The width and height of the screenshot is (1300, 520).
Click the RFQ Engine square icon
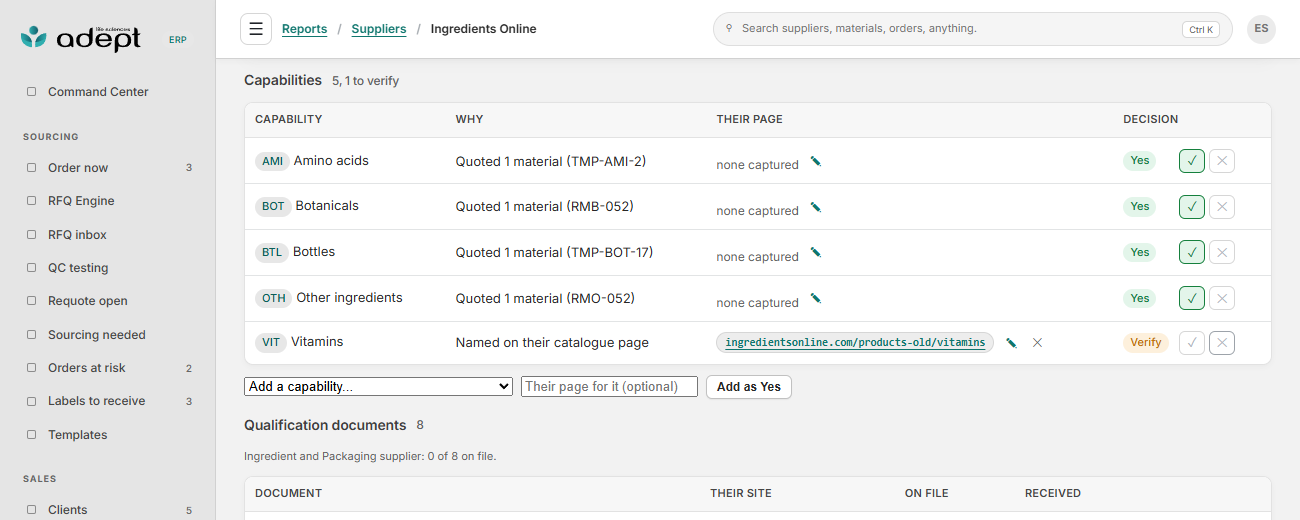coord(31,201)
